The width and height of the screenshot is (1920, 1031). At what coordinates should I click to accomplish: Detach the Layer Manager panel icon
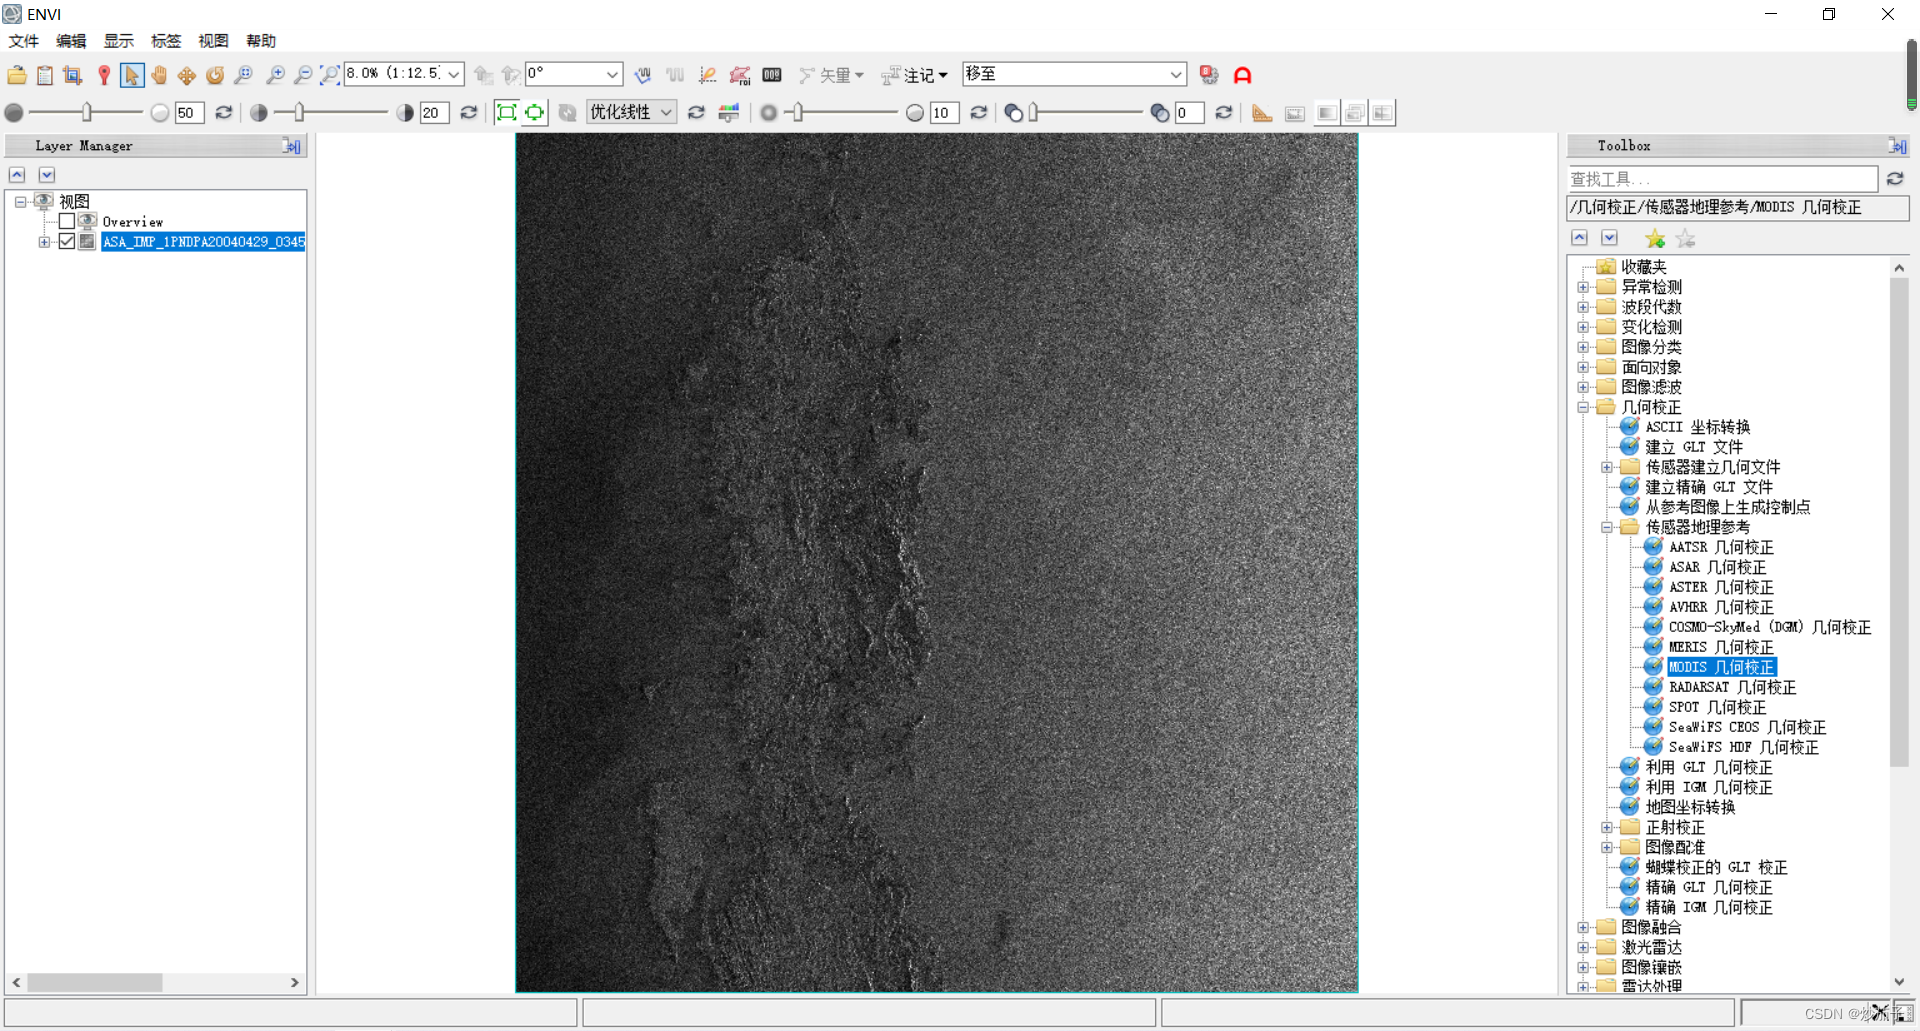pyautogui.click(x=291, y=146)
